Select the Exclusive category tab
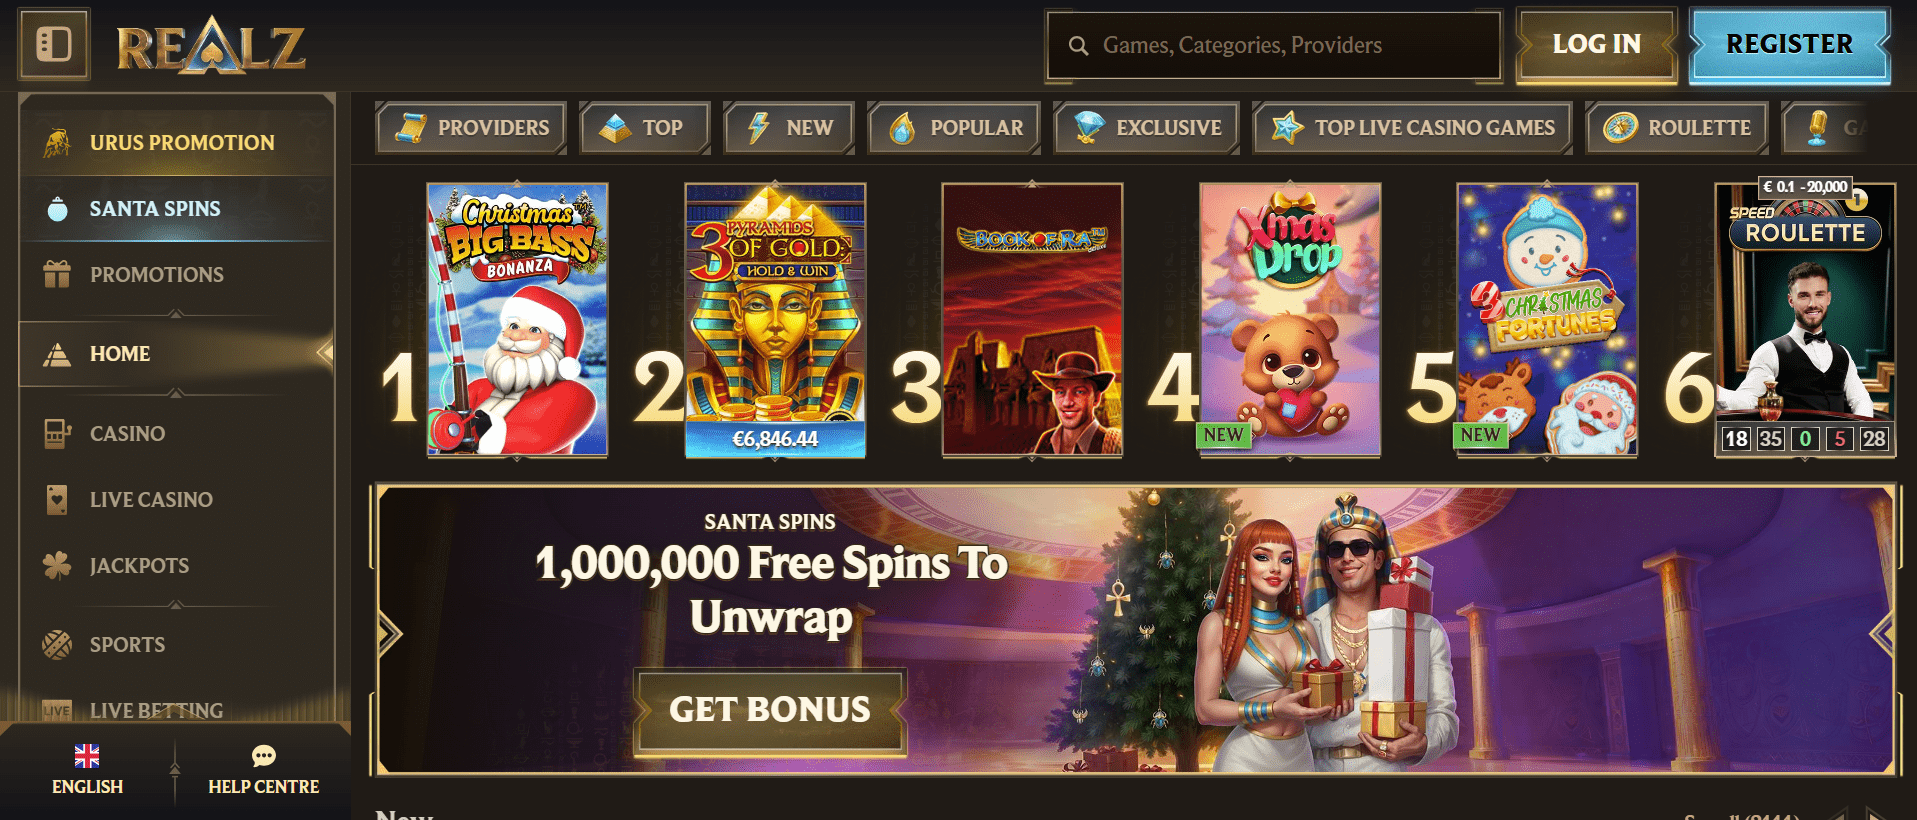1917x820 pixels. pos(1146,128)
